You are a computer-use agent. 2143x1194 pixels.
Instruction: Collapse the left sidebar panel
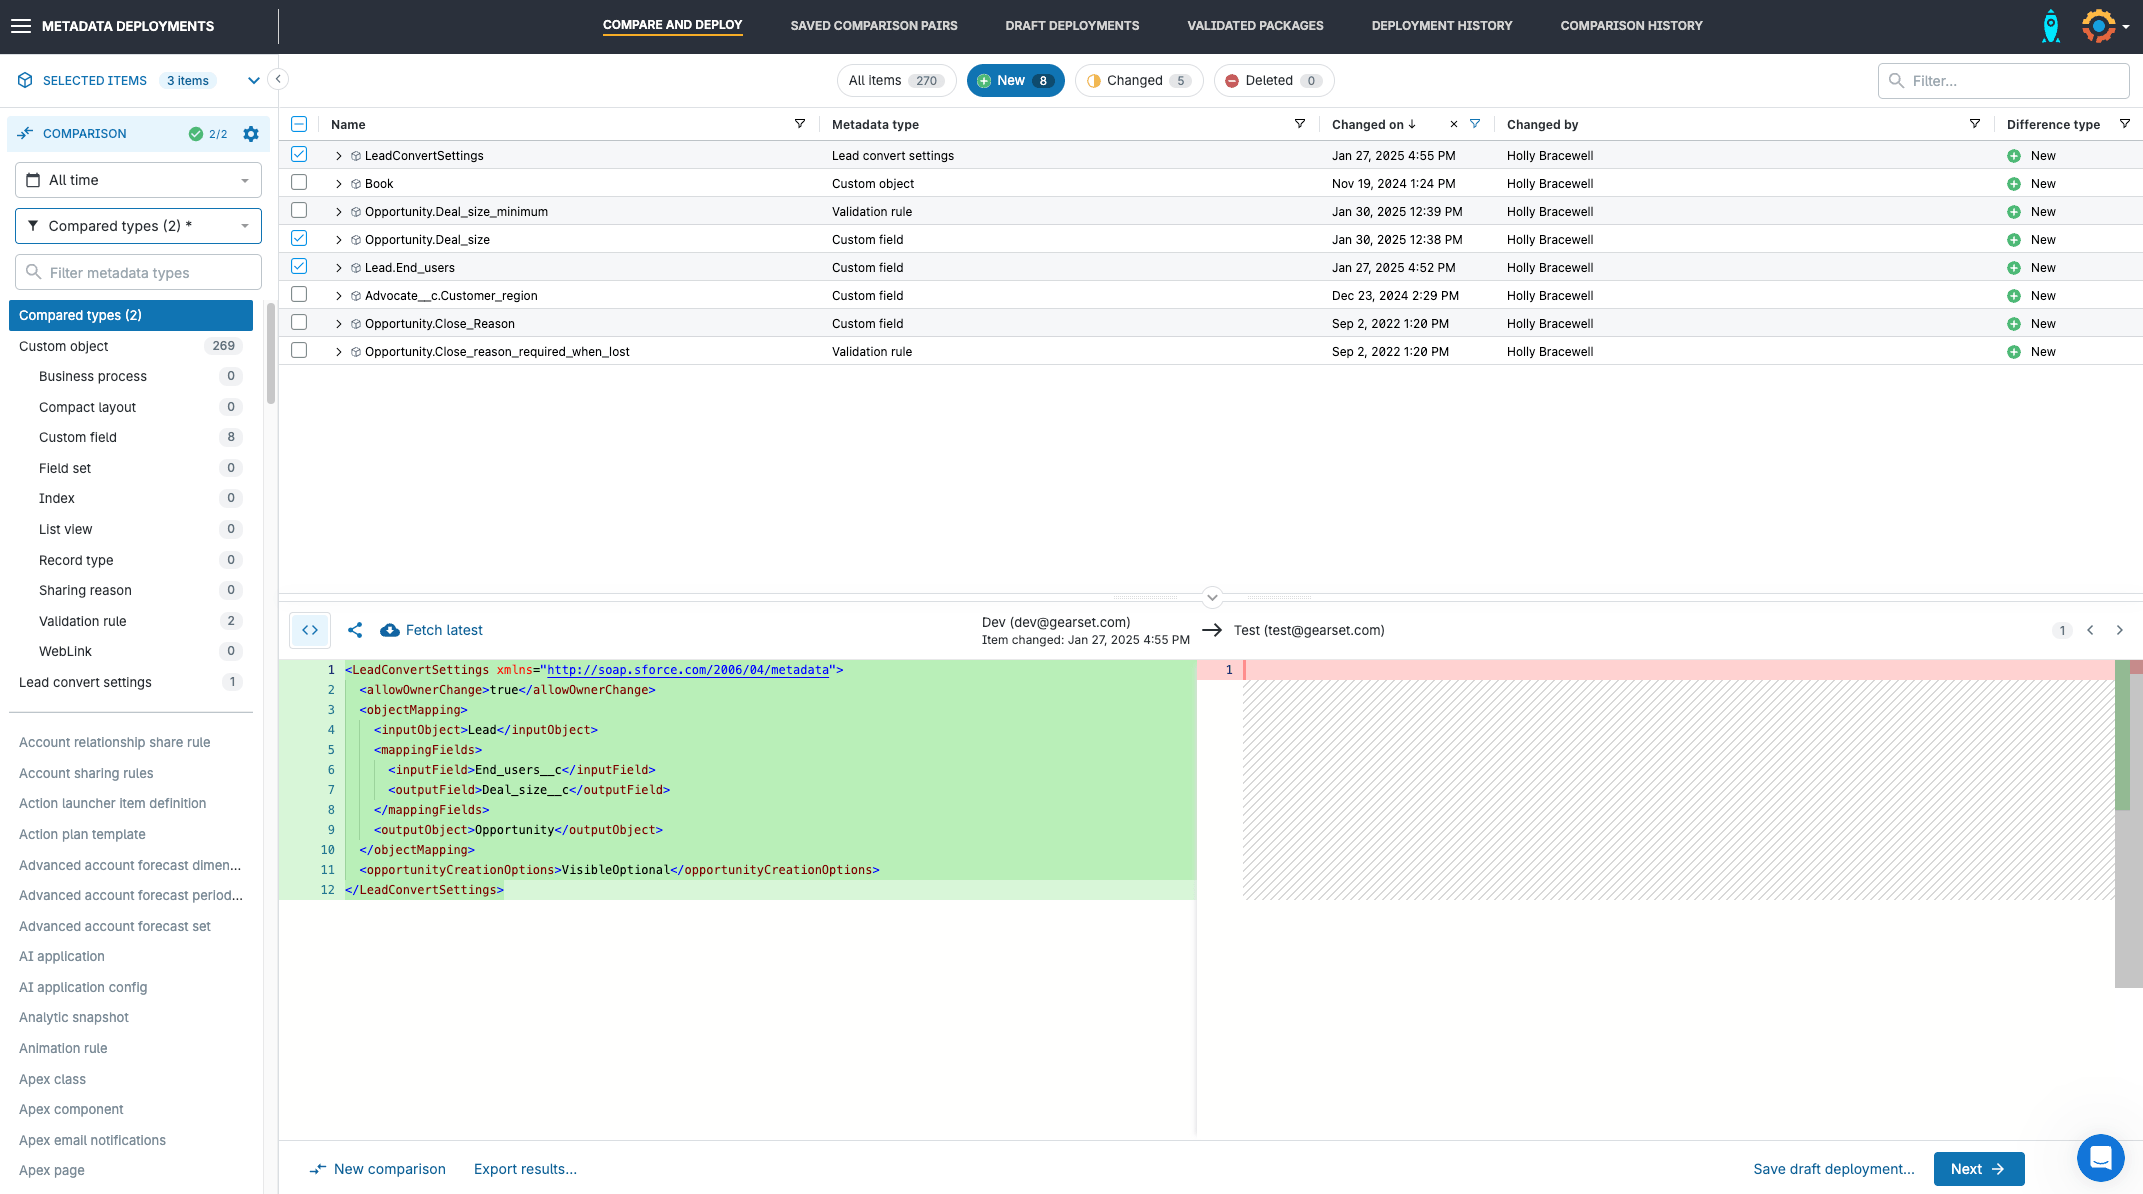[278, 79]
